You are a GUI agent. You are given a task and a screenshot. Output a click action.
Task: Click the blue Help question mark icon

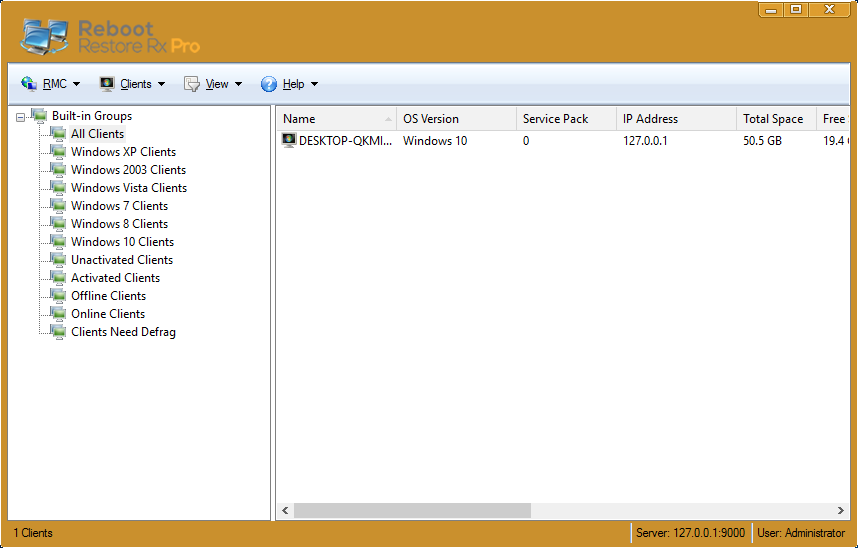(269, 84)
